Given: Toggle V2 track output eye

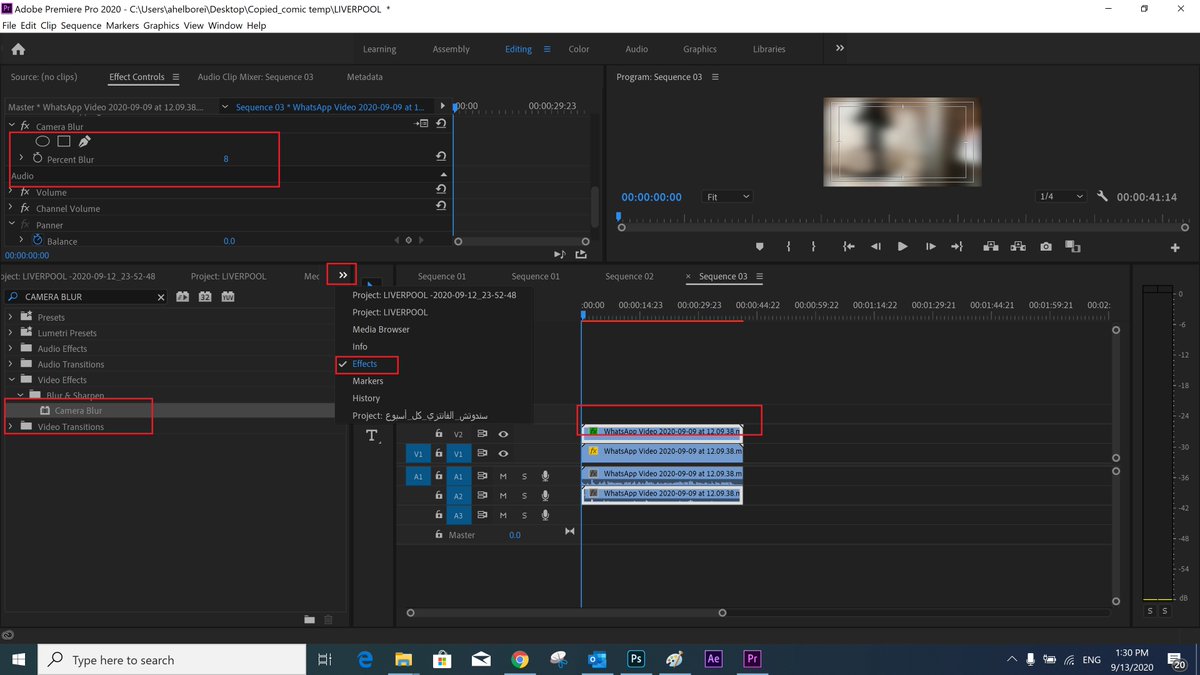Looking at the screenshot, I should point(503,434).
